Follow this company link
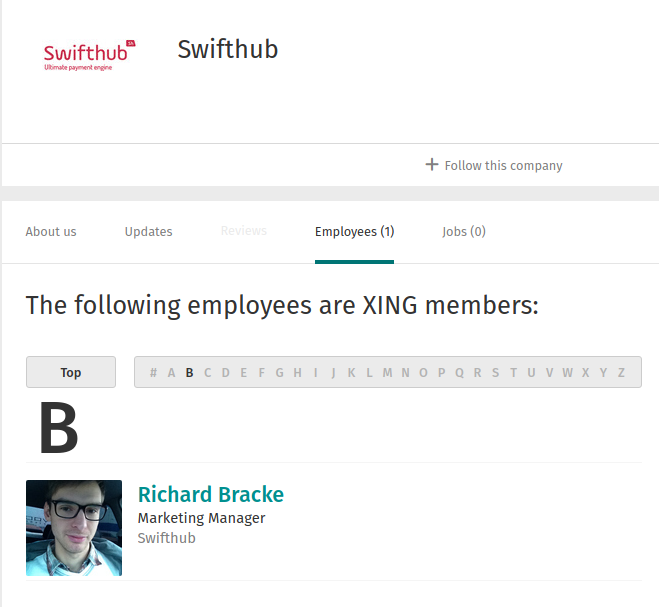Image resolution: width=659 pixels, height=607 pixels. (494, 165)
